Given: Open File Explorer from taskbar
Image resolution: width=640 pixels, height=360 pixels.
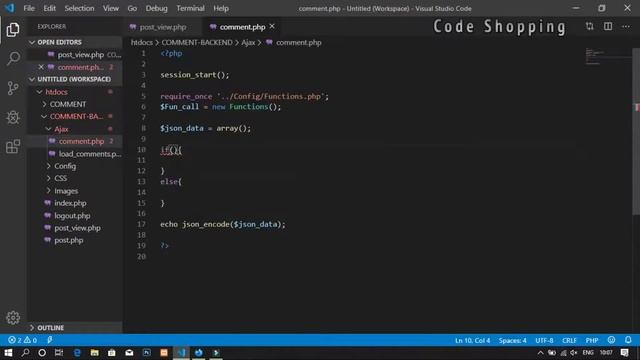Looking at the screenshot, I should point(94,353).
